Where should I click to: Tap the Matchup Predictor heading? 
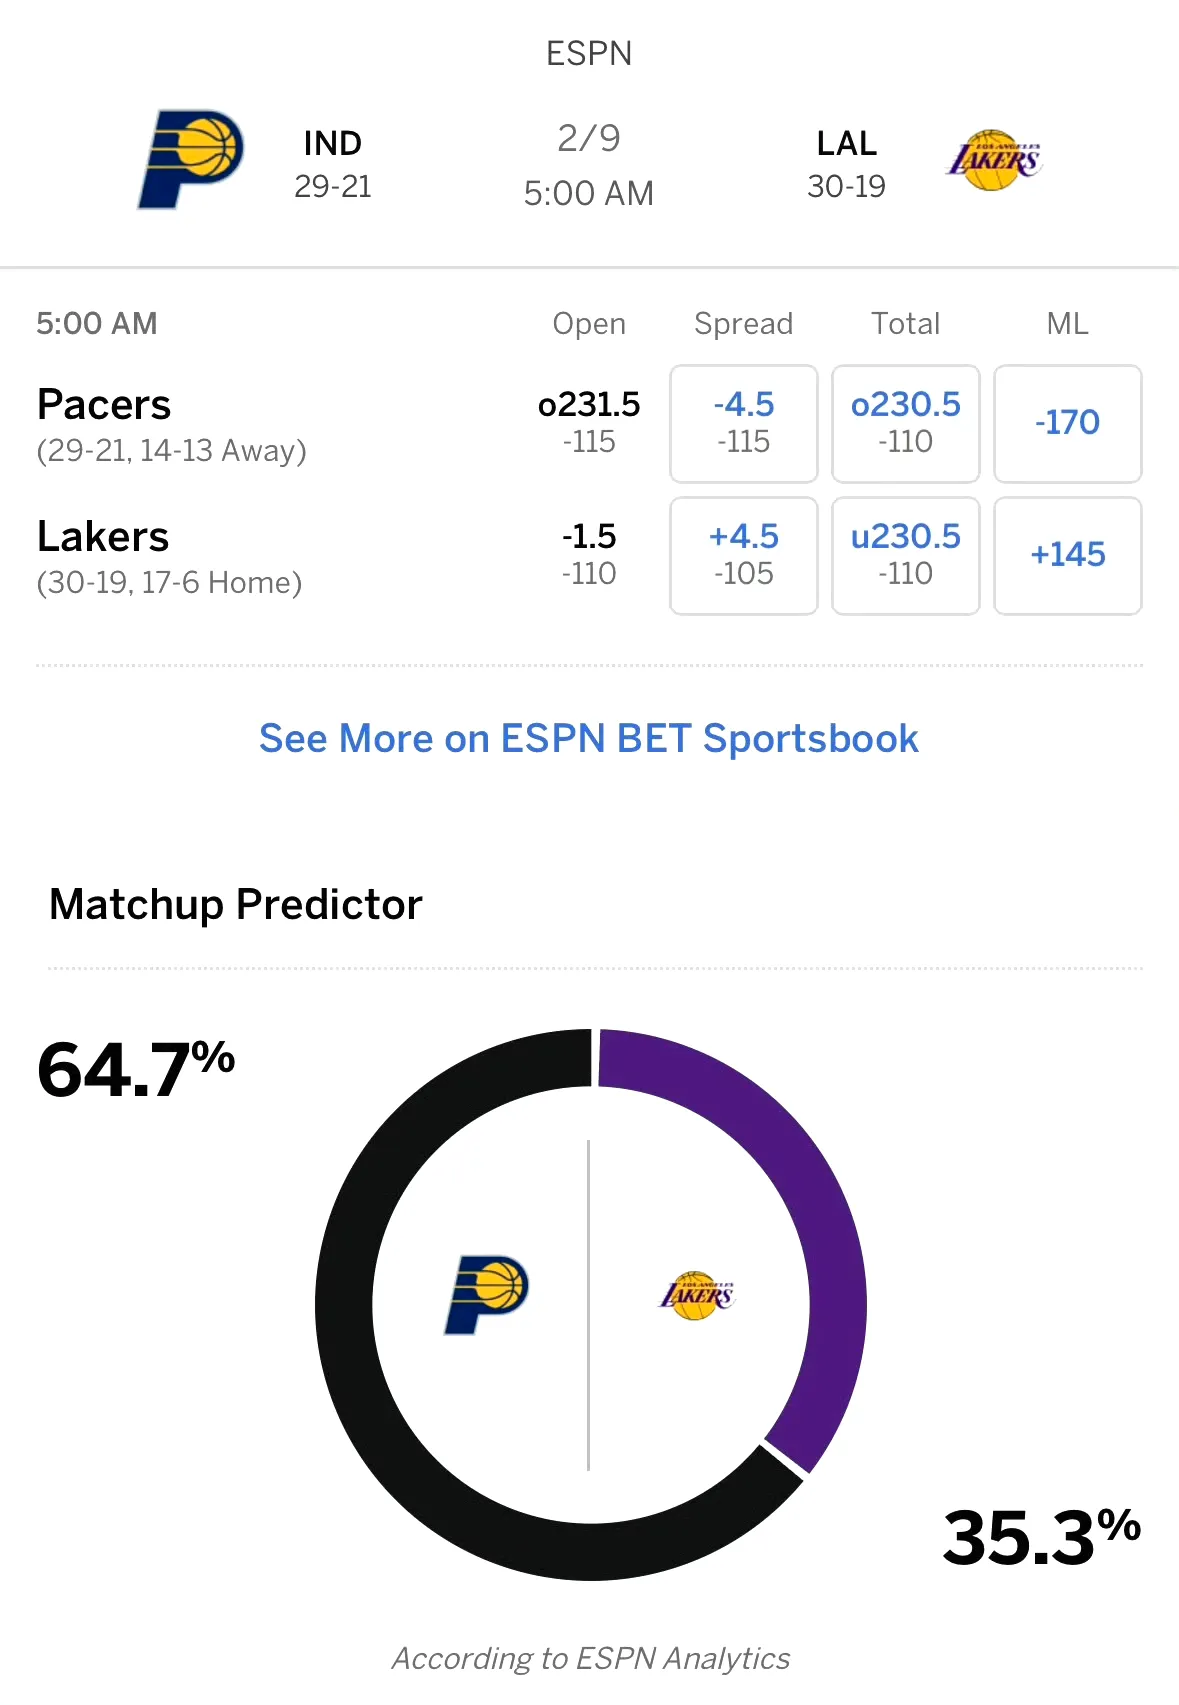click(236, 904)
